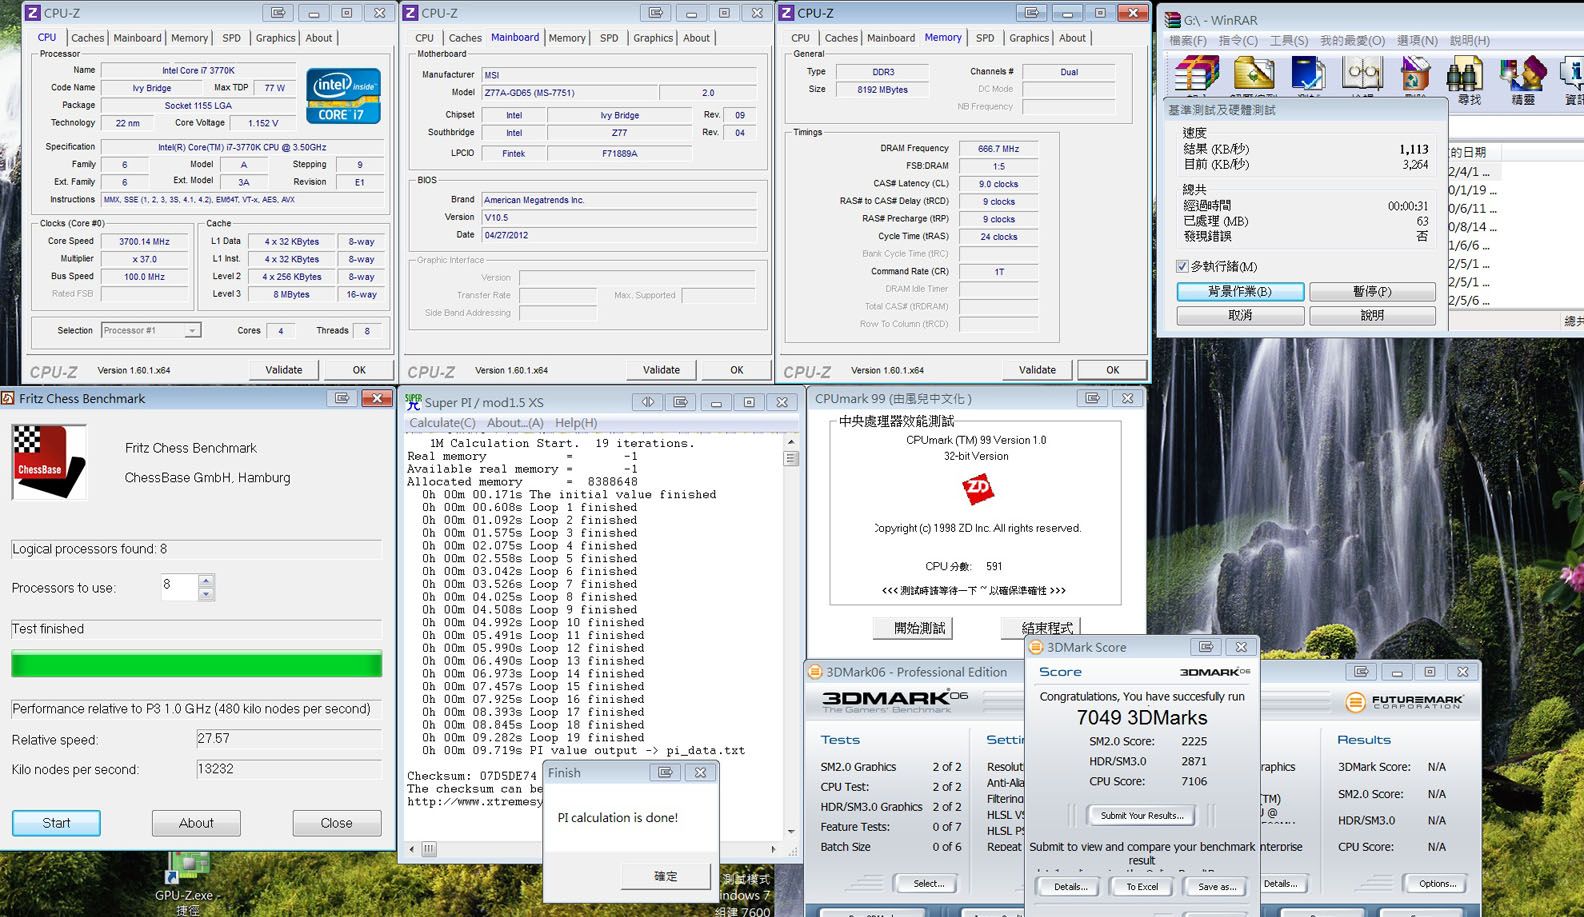Open About tab in first CPU-Z window
Screen dimensions: 1584x917
click(x=319, y=38)
